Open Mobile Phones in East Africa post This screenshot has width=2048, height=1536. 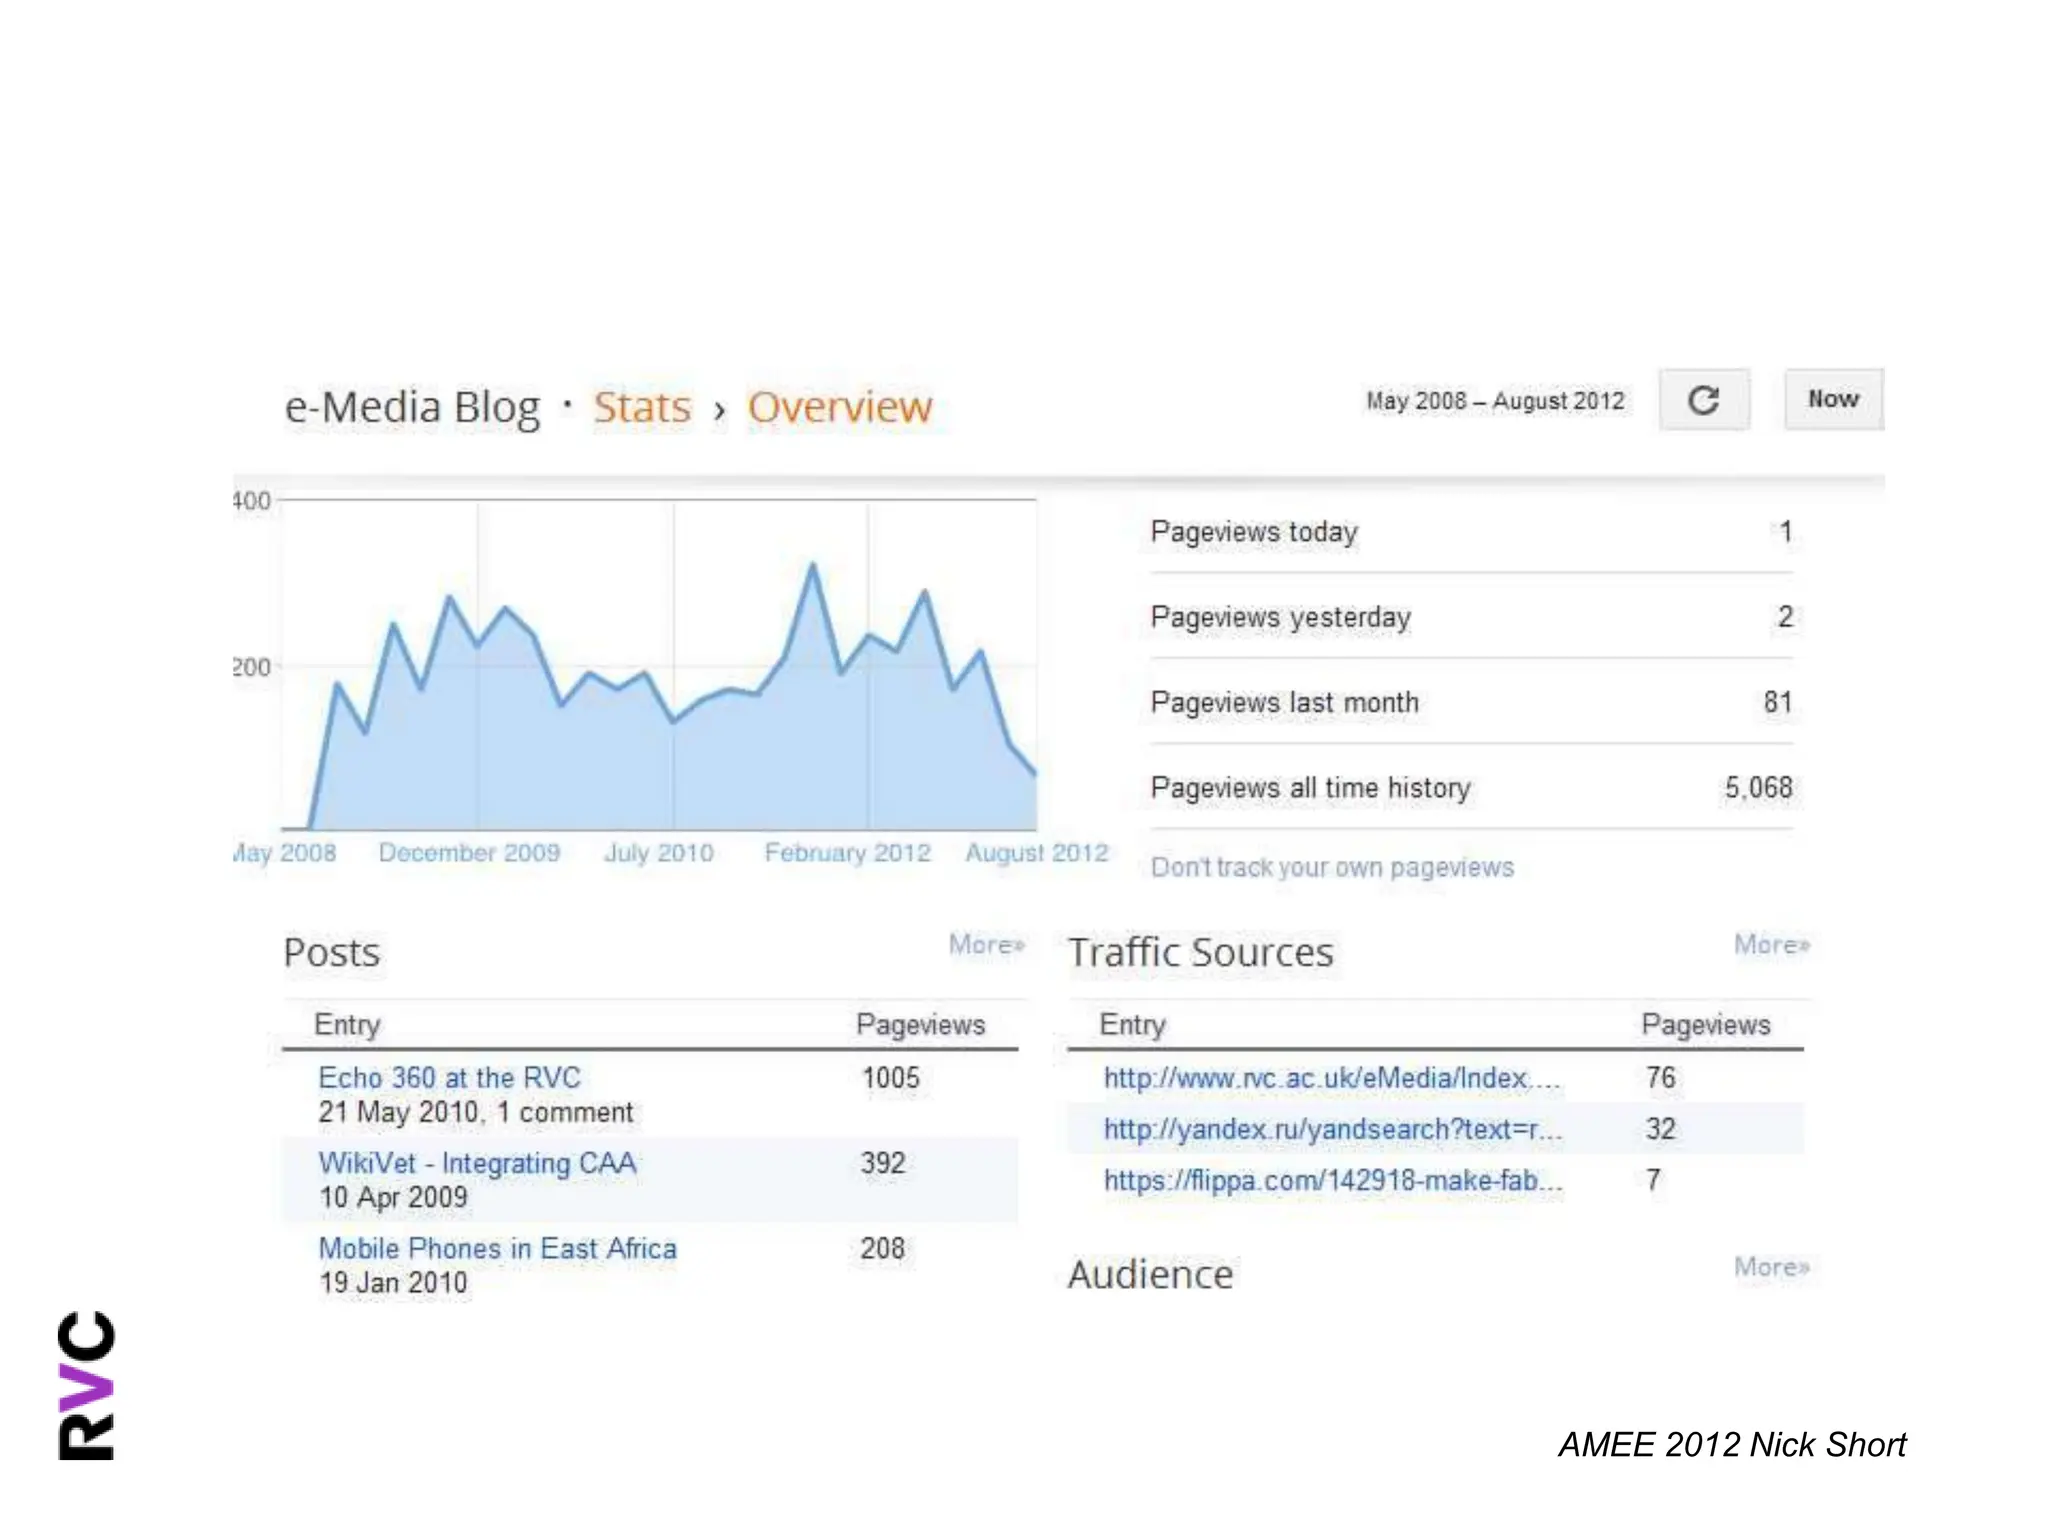click(497, 1248)
